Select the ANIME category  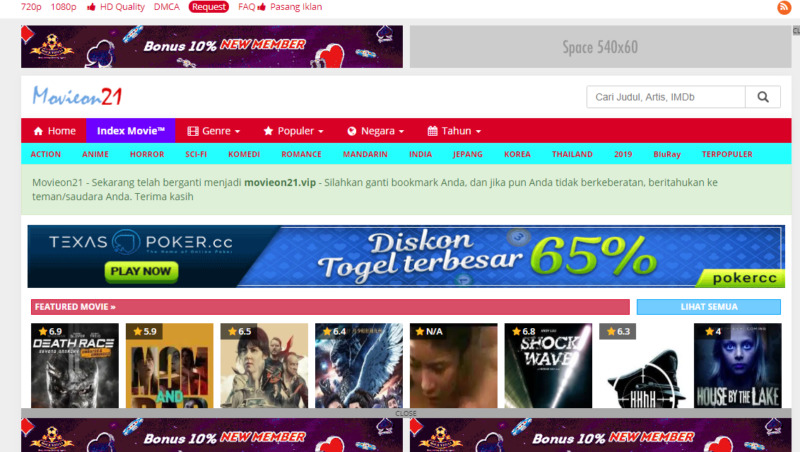[x=95, y=154]
